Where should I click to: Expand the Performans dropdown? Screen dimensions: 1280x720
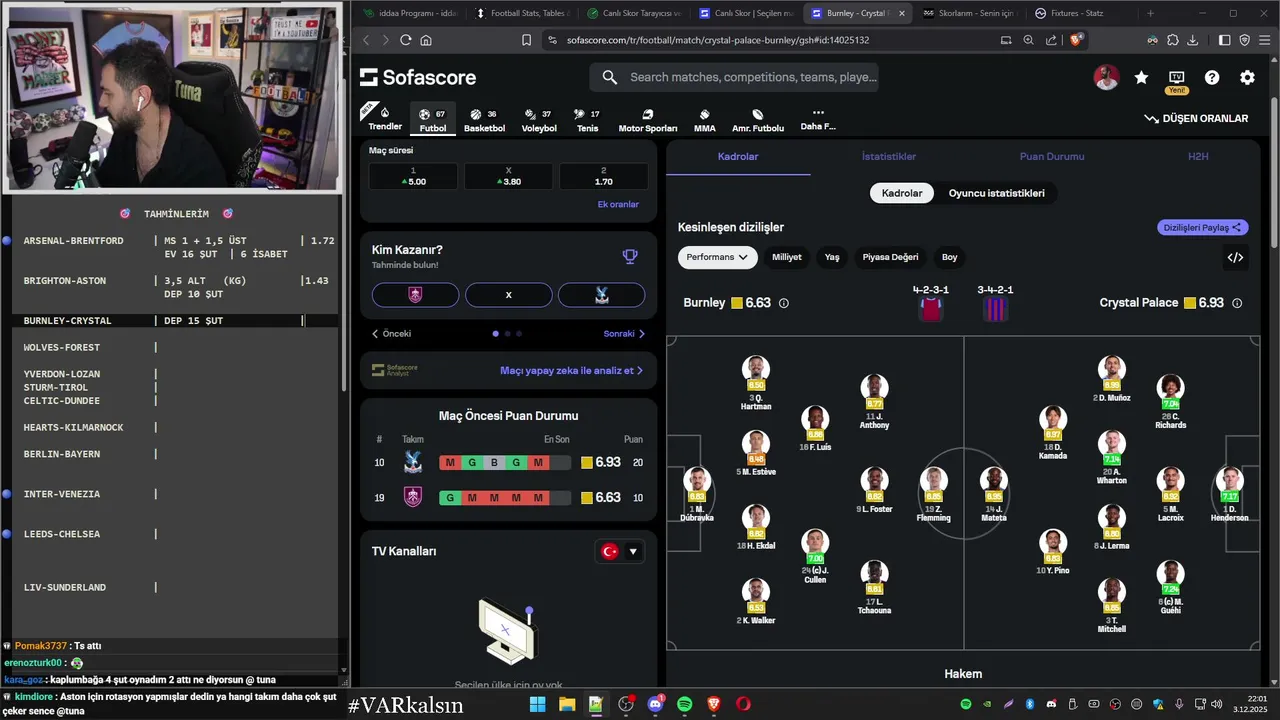tap(718, 257)
